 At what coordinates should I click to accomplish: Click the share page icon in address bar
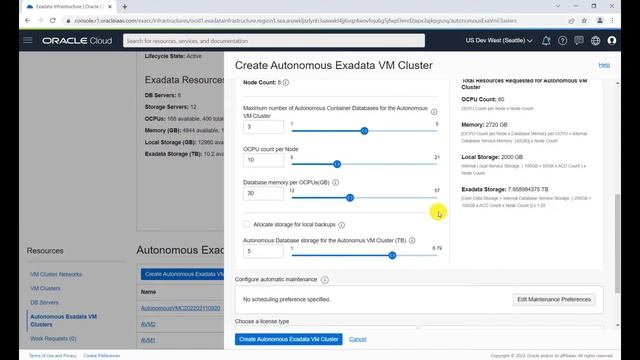pos(571,20)
